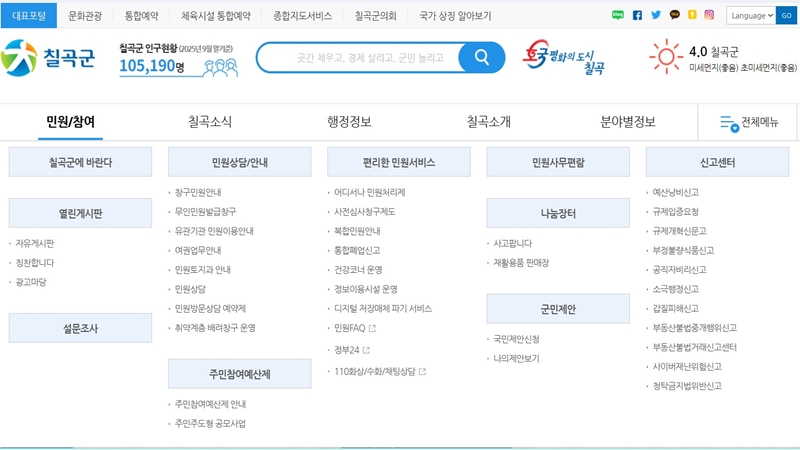The image size is (800, 450).
Task: Open 칠곡군의회 link
Action: point(376,16)
